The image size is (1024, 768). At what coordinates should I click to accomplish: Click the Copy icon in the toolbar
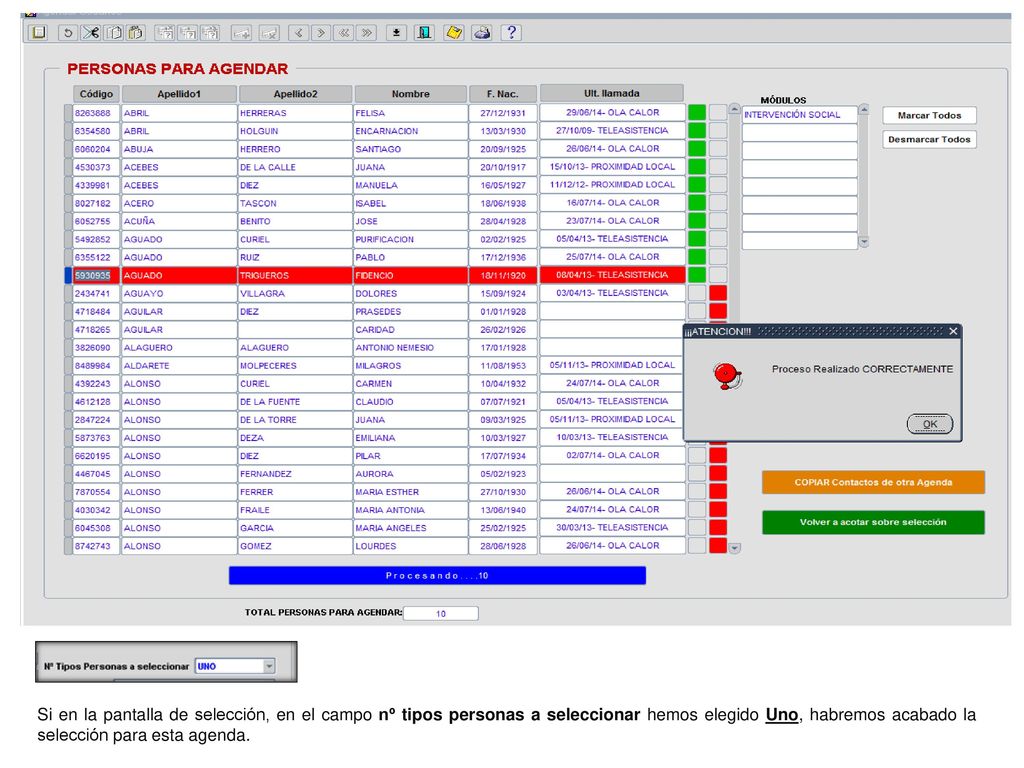[x=114, y=32]
